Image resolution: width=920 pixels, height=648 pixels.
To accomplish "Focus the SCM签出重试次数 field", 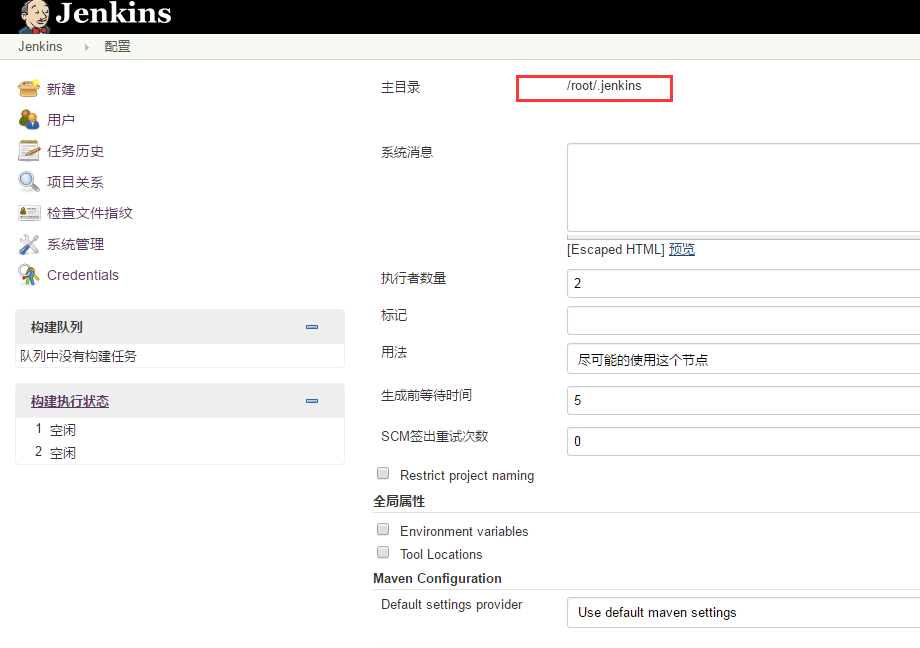I will pos(743,441).
